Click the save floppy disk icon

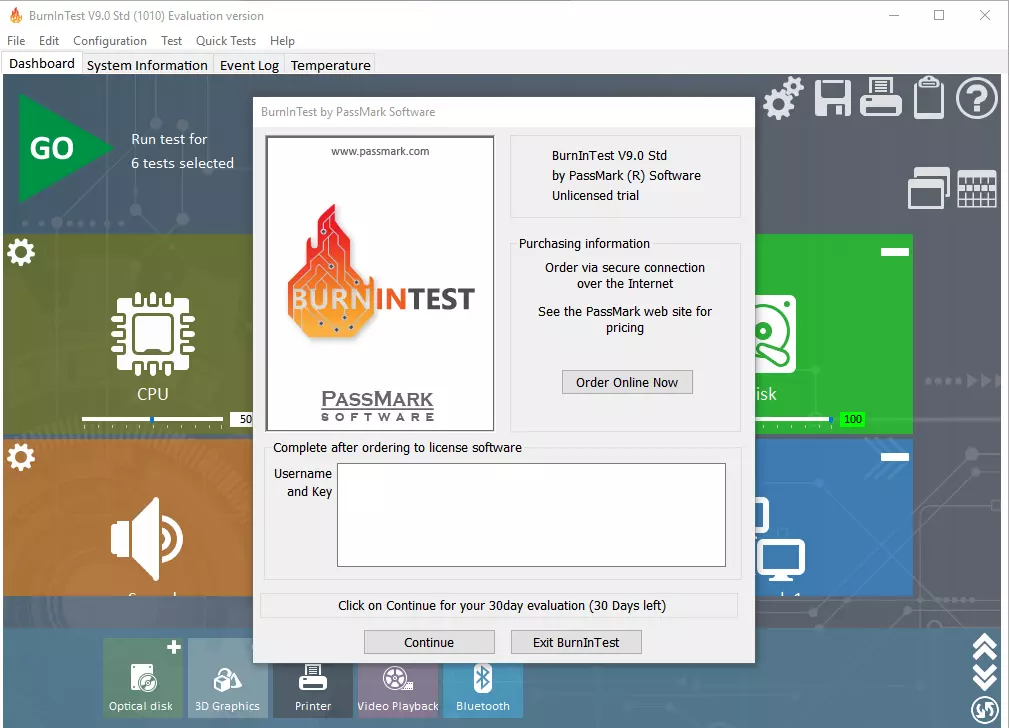[x=832, y=98]
